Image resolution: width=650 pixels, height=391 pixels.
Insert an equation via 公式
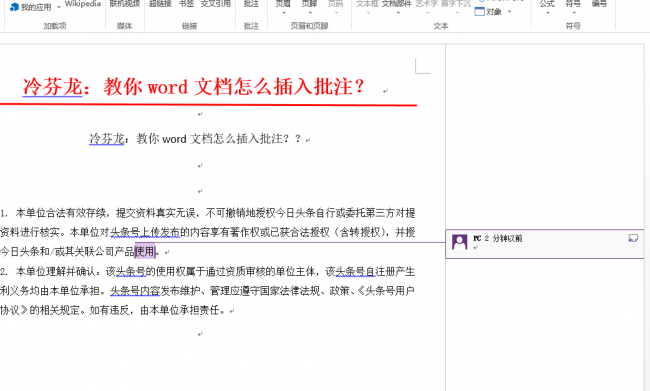point(547,7)
